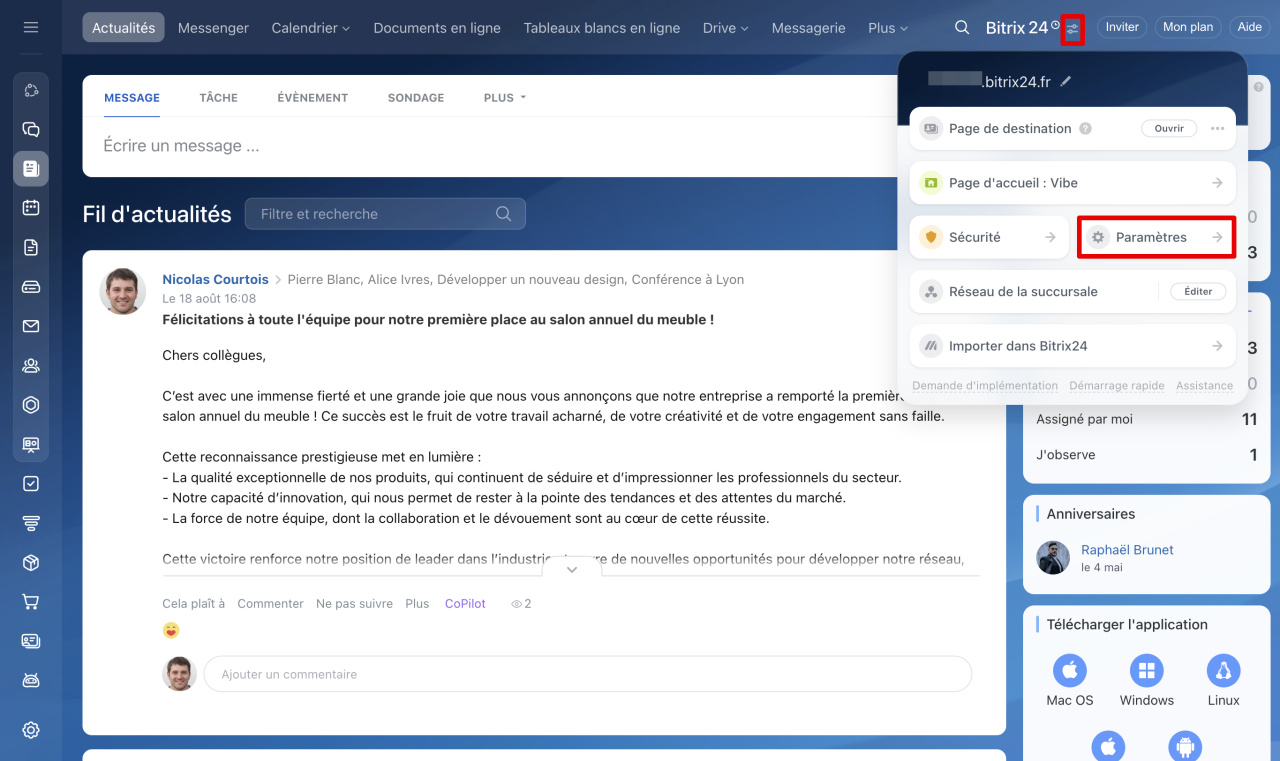Expand the collapsed post with chevron

[572, 569]
